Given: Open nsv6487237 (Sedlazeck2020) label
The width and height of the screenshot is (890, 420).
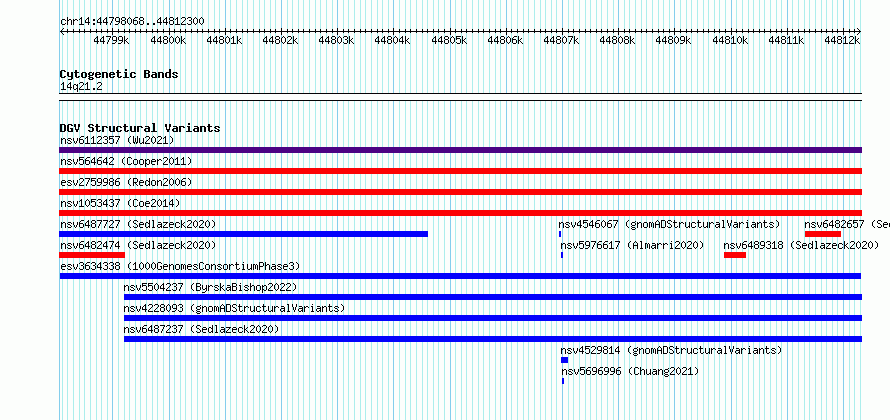Looking at the screenshot, I should pos(201,329).
